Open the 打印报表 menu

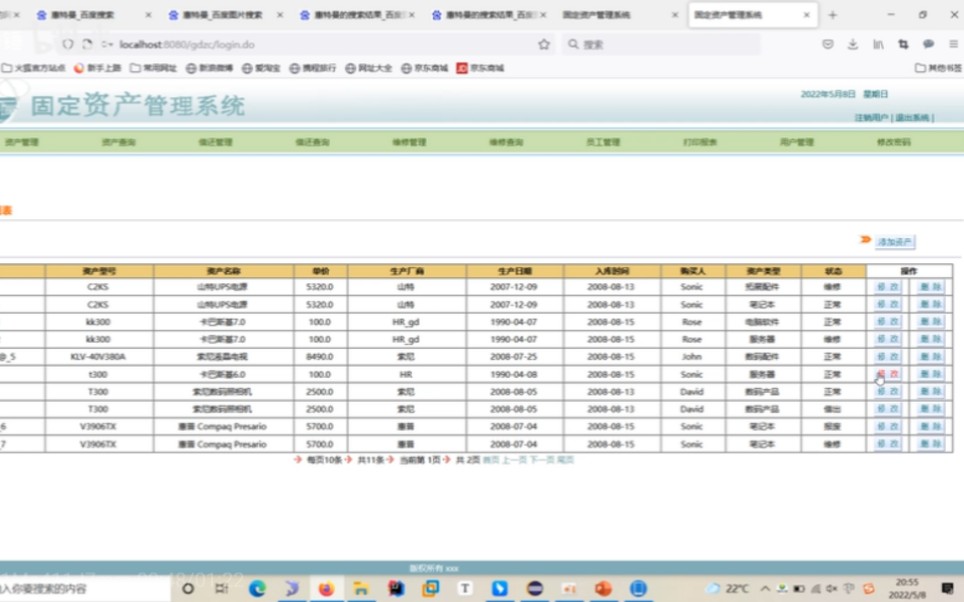click(702, 141)
